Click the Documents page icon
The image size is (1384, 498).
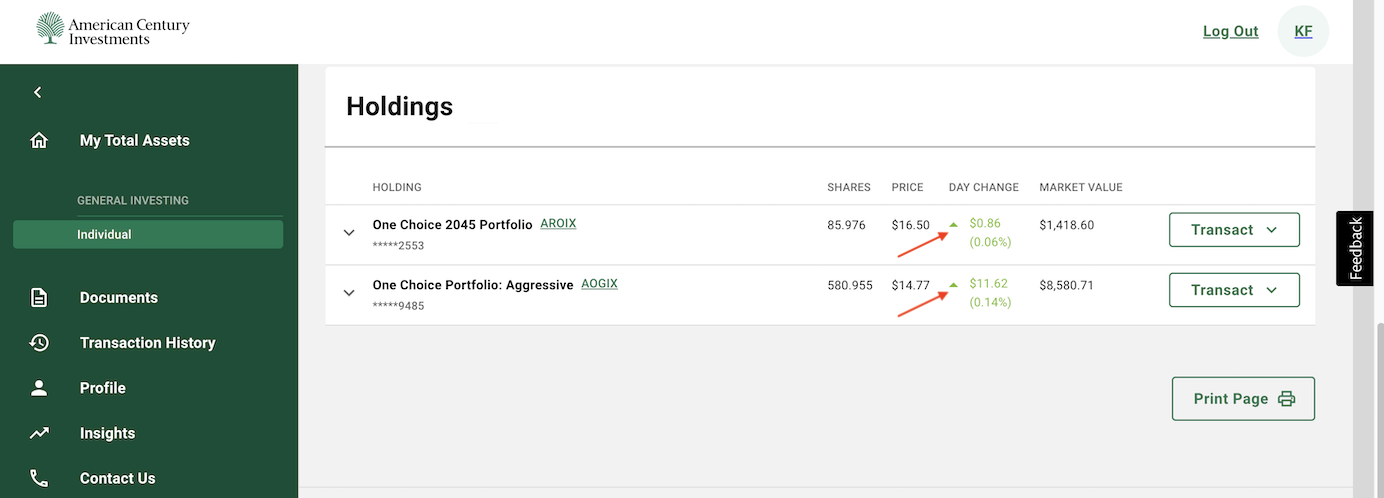click(39, 298)
